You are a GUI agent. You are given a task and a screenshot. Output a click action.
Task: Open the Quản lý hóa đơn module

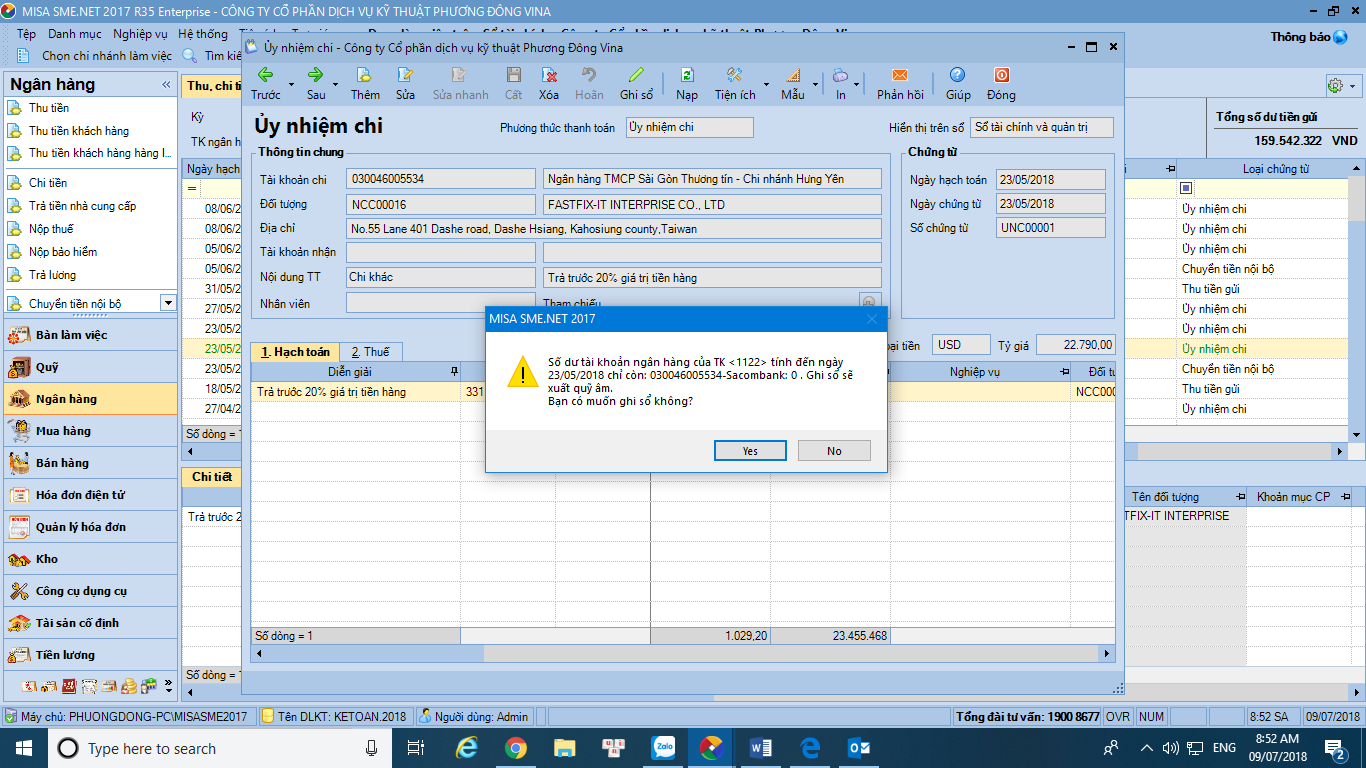91,527
